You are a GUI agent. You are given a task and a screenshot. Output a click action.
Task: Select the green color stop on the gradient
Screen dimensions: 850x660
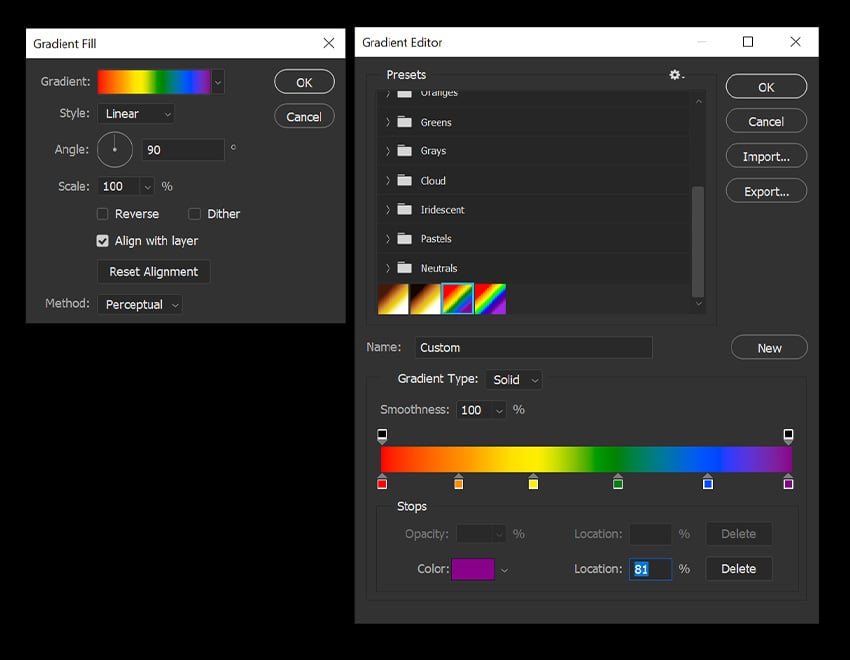[x=618, y=483]
